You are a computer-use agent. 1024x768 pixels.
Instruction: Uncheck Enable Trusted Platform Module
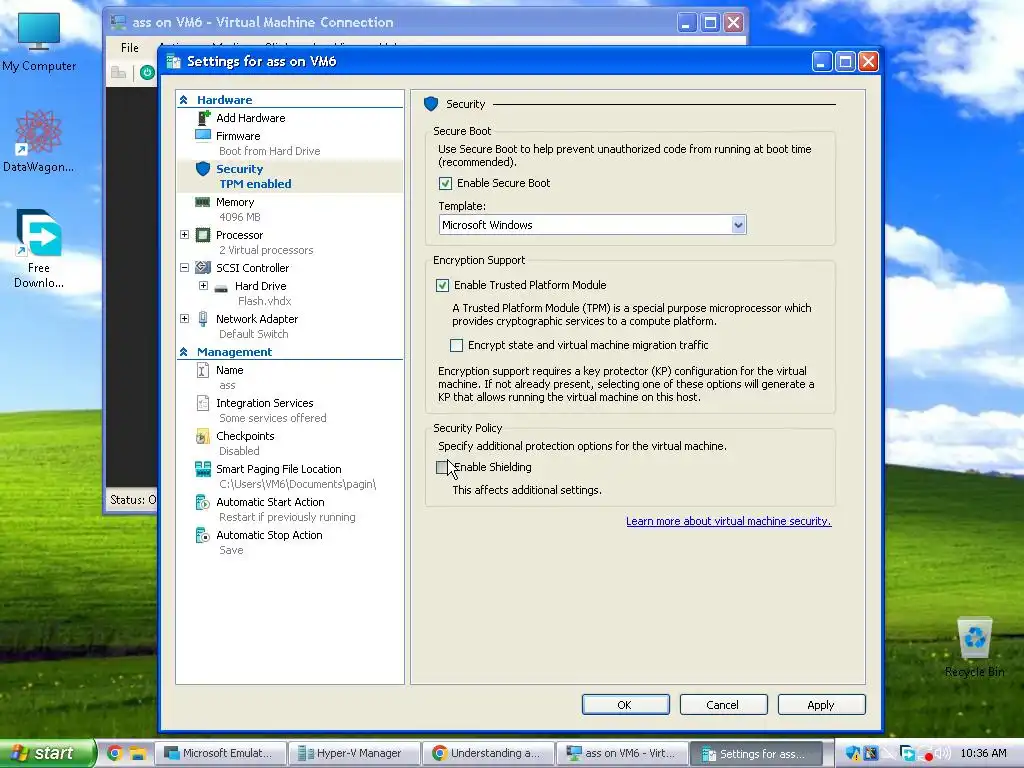442,285
